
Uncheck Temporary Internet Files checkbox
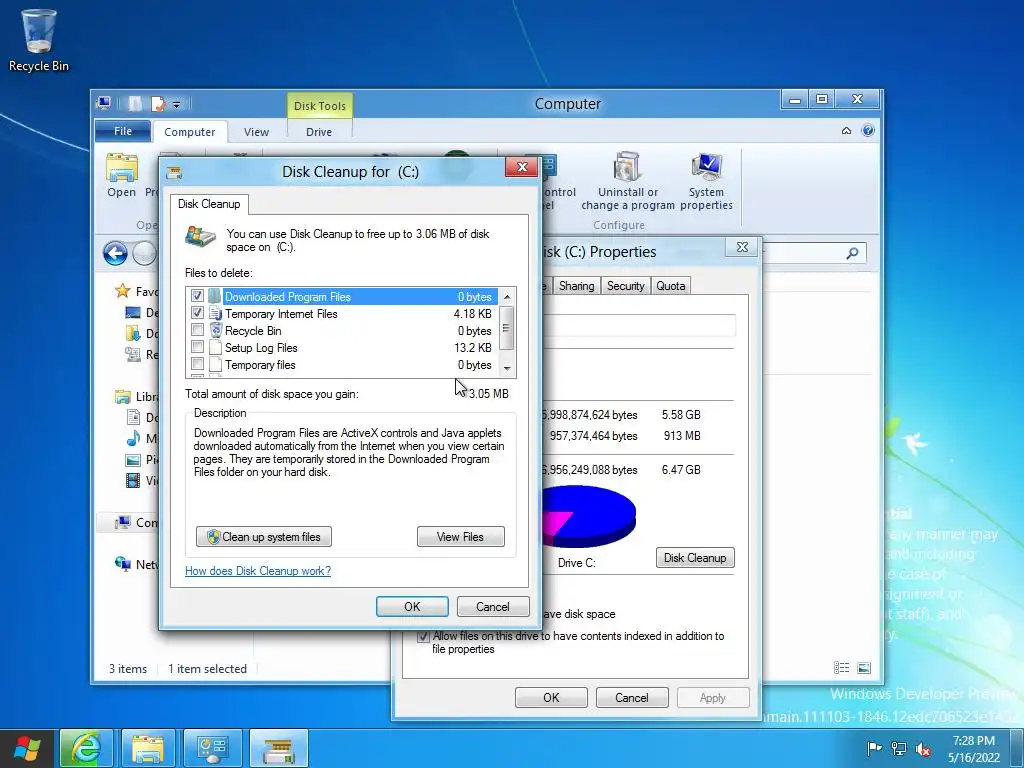tap(197, 313)
